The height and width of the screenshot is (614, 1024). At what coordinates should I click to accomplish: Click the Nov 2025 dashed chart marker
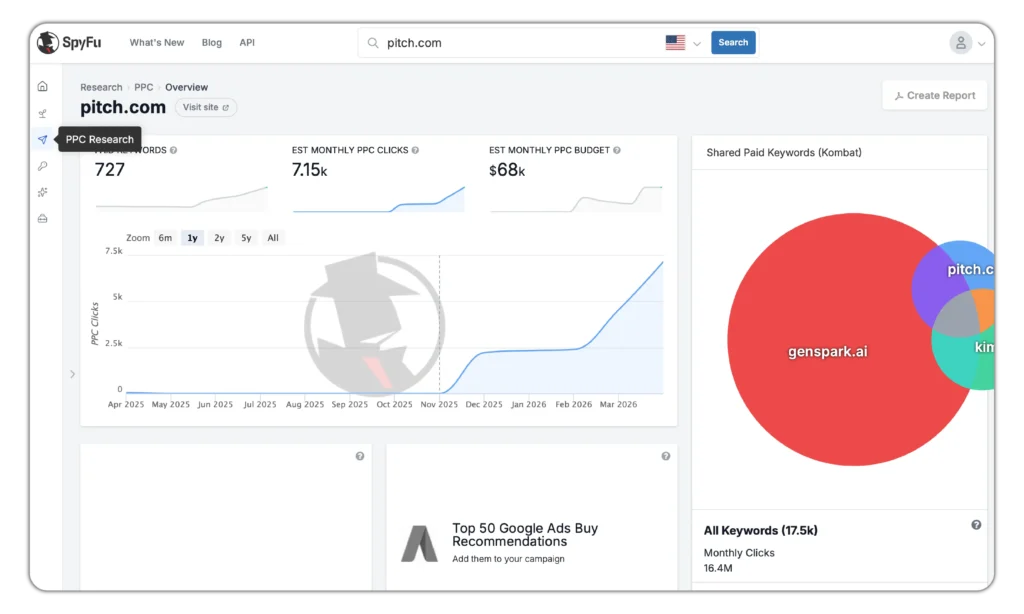pyautogui.click(x=440, y=325)
